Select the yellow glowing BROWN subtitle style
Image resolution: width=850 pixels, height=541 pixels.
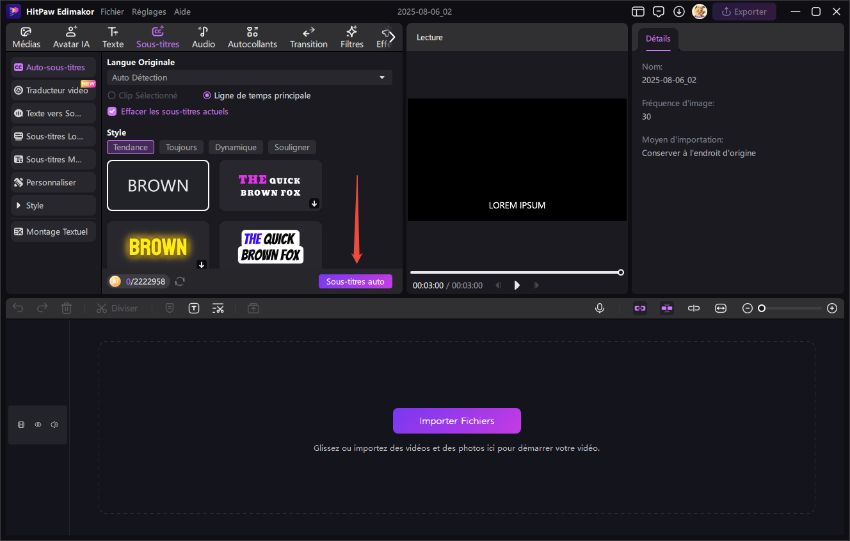coord(158,246)
